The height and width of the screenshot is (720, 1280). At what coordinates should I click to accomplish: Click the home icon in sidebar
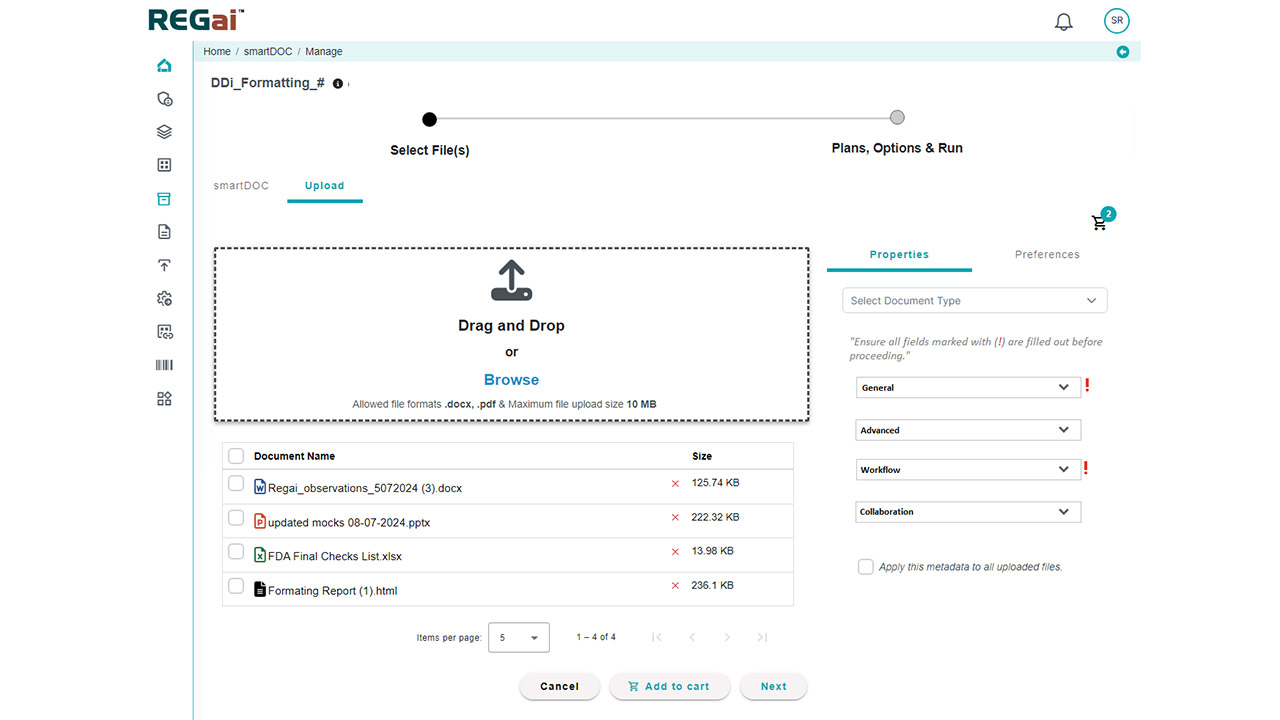click(165, 66)
